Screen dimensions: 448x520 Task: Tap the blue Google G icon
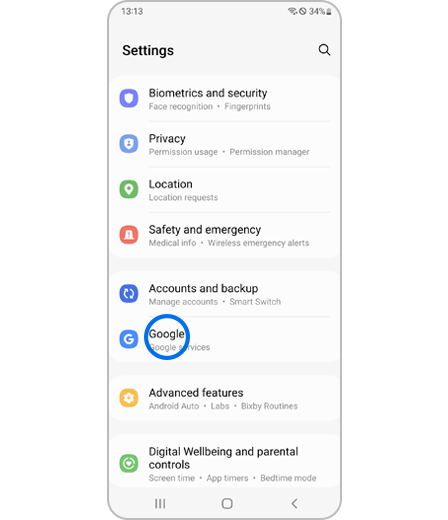[129, 339]
